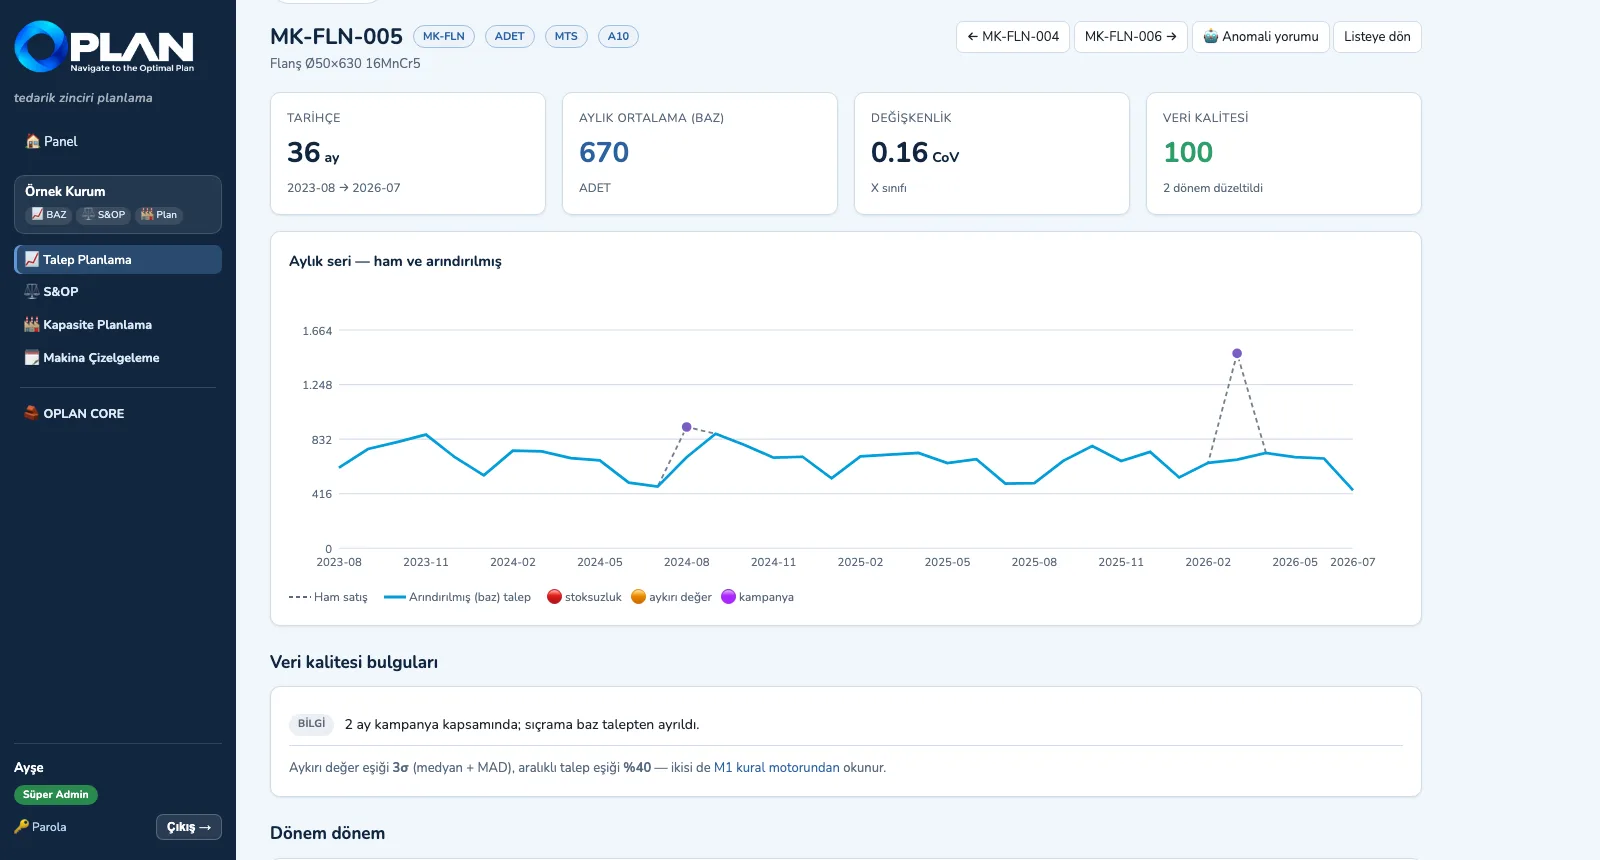The height and width of the screenshot is (860, 1600).
Task: Click the purple kampanya legend dot
Action: click(x=728, y=597)
